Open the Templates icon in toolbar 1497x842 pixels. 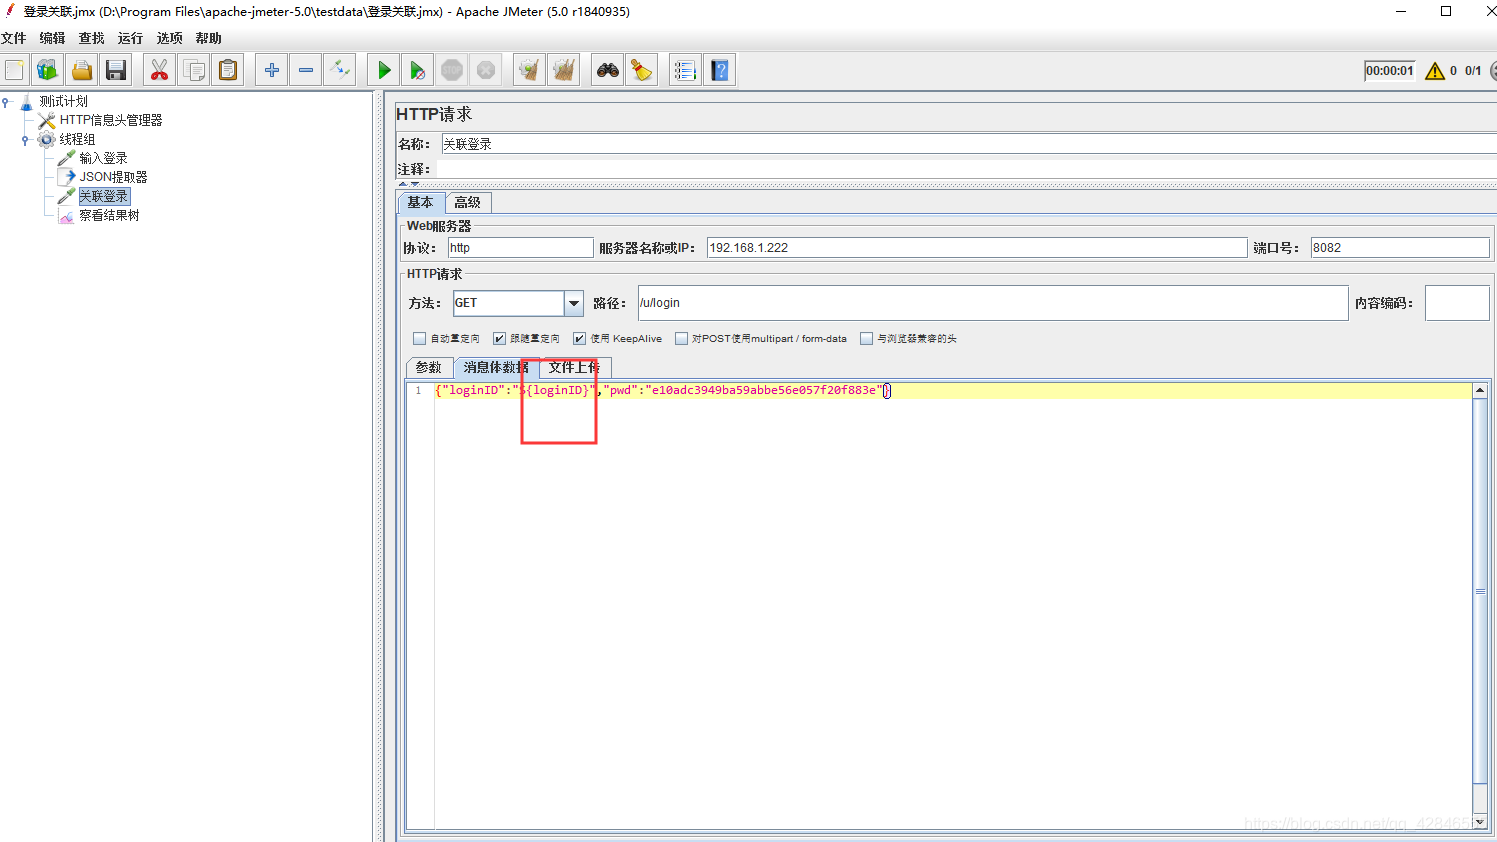click(x=47, y=70)
